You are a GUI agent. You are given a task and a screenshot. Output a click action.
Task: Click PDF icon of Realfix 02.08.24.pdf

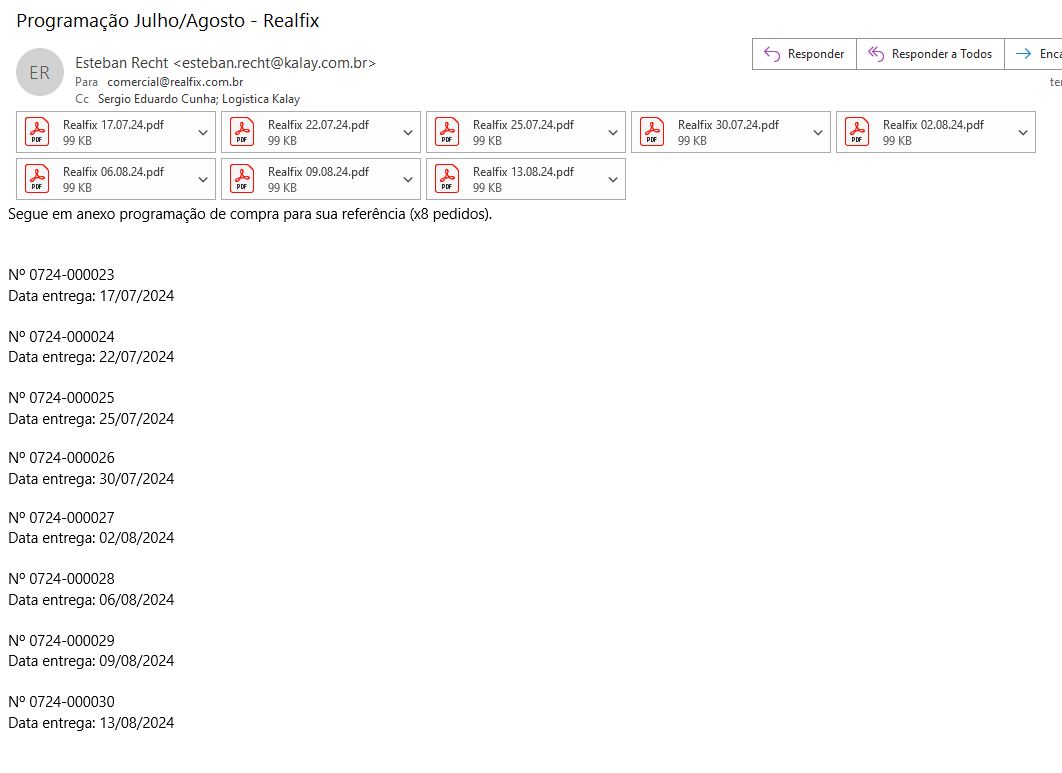(x=857, y=132)
